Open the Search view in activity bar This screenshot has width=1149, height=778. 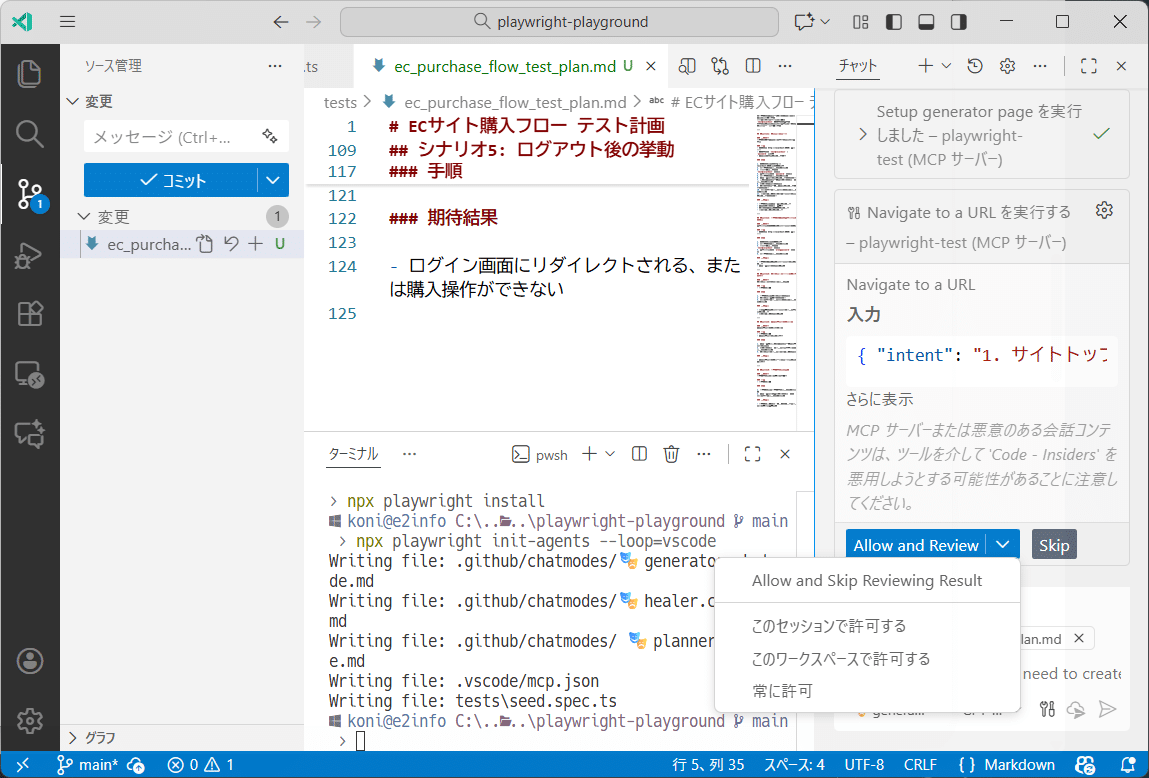pyautogui.click(x=30, y=133)
